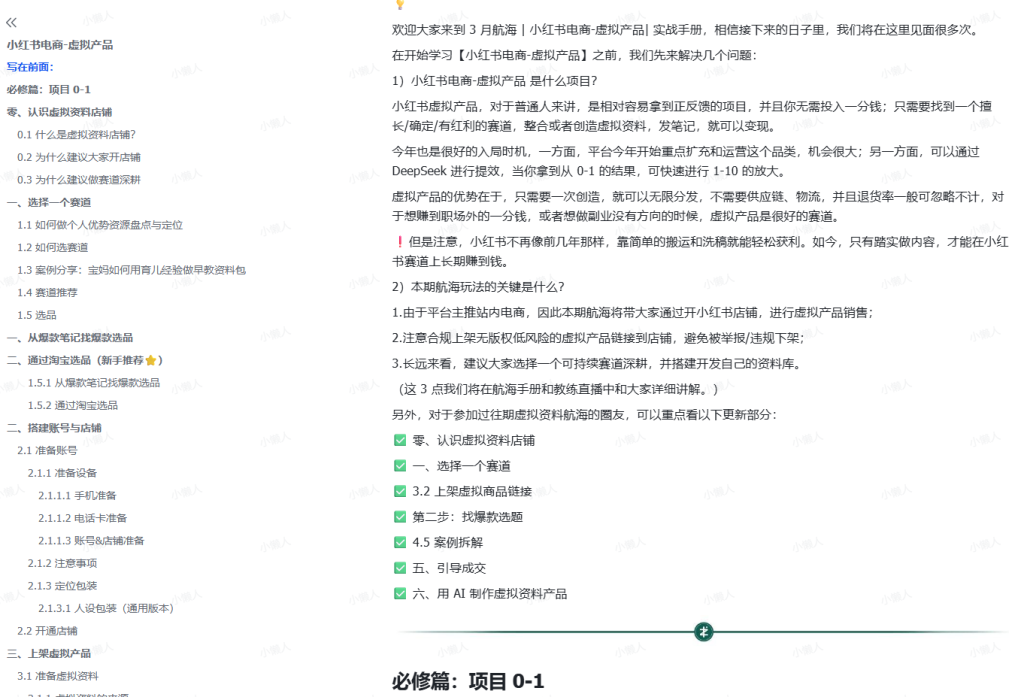Open 1.5.1 从爆款笔记找爆款选品
The image size is (1024, 697).
point(93,382)
